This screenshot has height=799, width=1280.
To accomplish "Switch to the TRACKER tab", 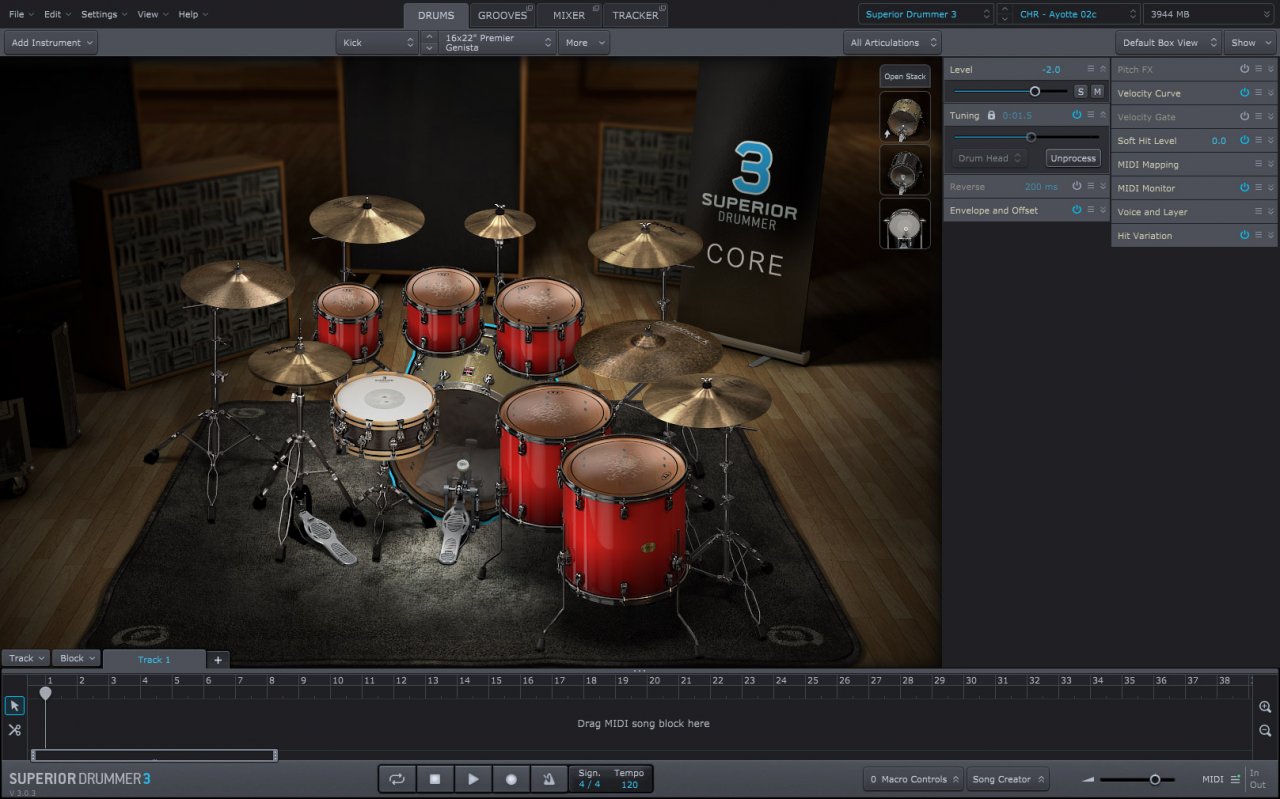I will [636, 15].
